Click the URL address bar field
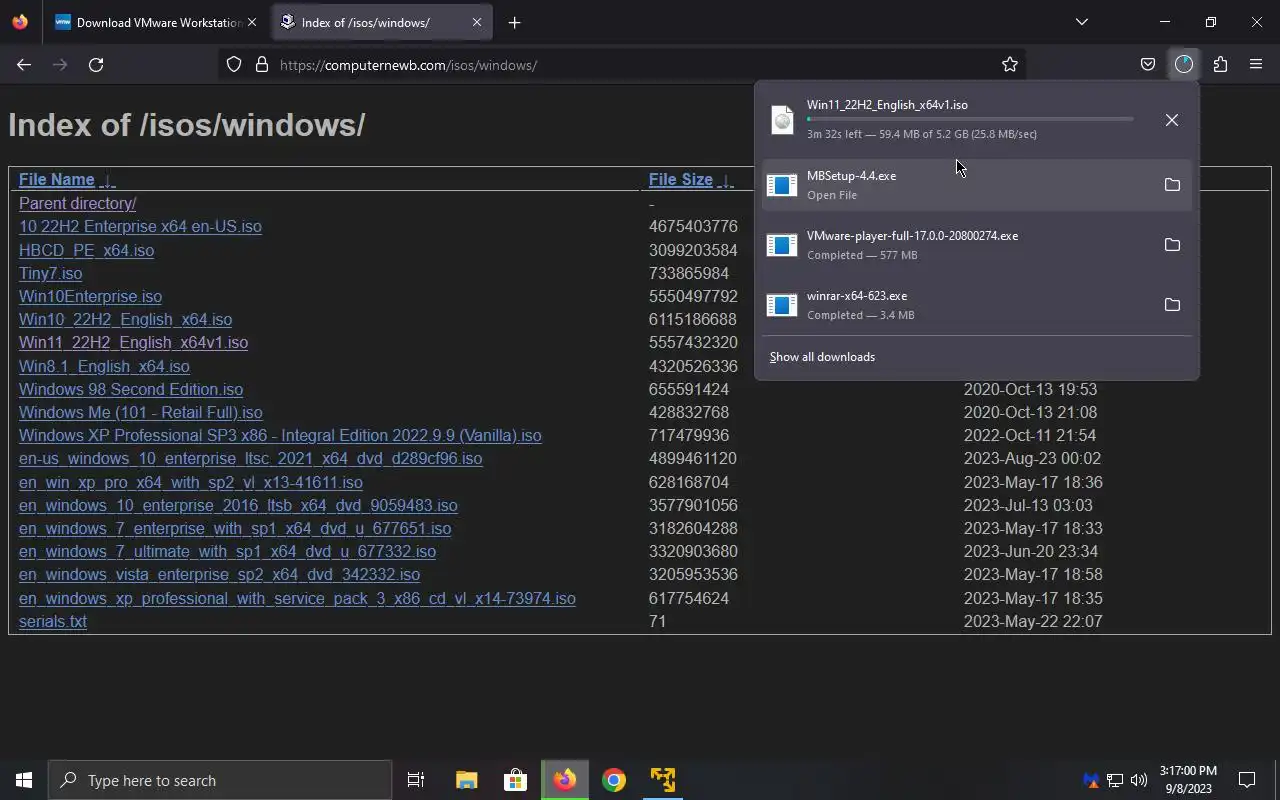Image resolution: width=1280 pixels, height=800 pixels. coord(620,65)
